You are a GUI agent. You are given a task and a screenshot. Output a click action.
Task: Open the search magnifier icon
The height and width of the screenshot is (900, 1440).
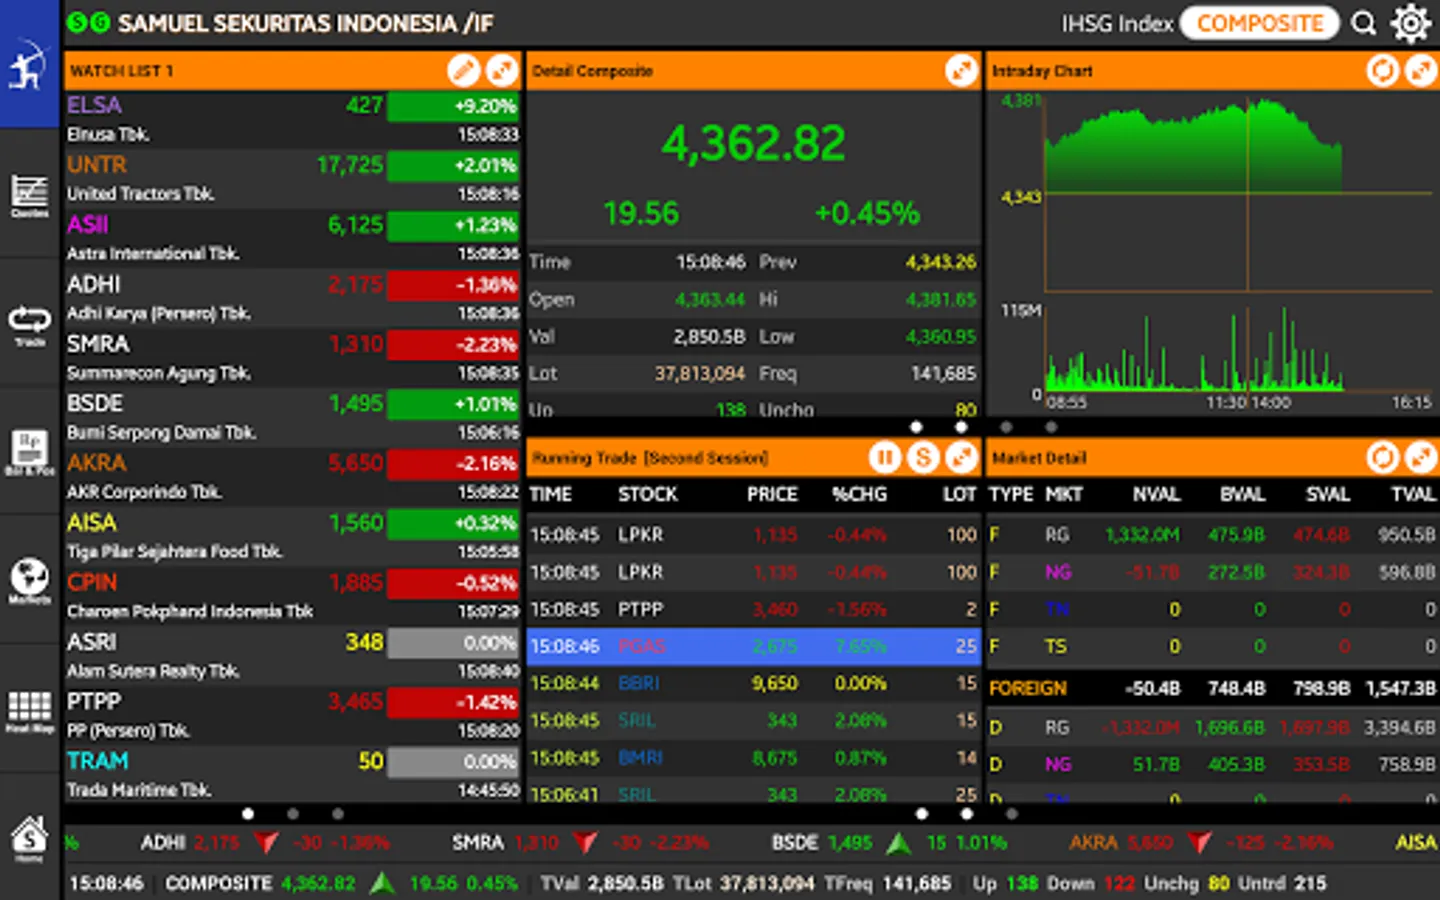pyautogui.click(x=1364, y=23)
